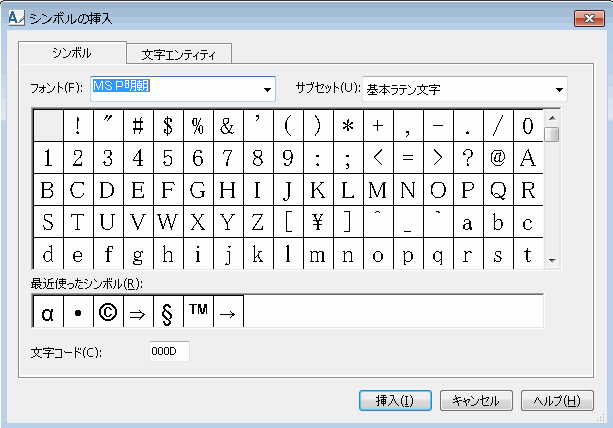Click the symbol grid scrollbar thumb
This screenshot has height=428, width=613.
tap(552, 134)
